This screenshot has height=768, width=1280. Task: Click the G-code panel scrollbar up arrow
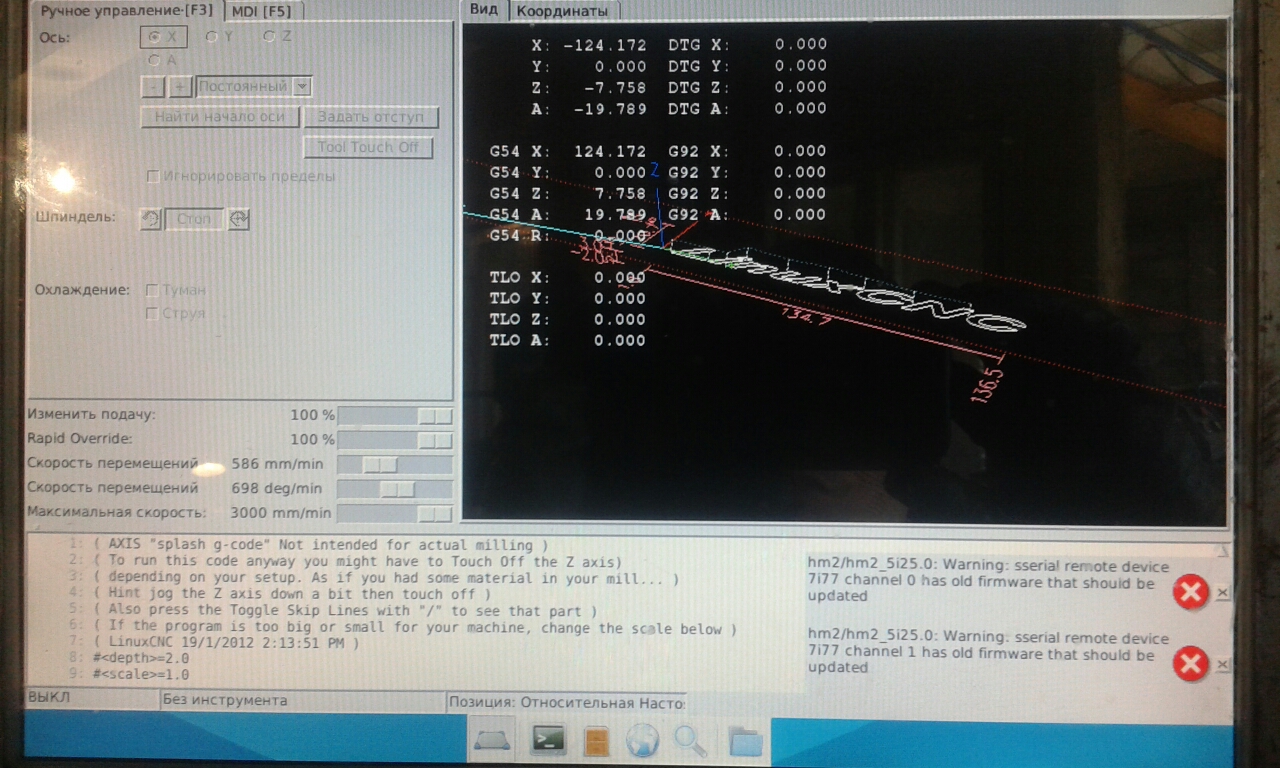click(x=1222, y=549)
